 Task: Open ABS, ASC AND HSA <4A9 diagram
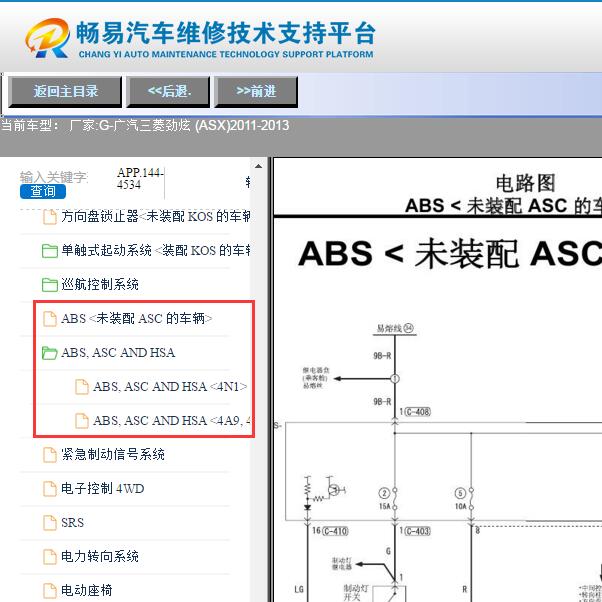coord(172,420)
